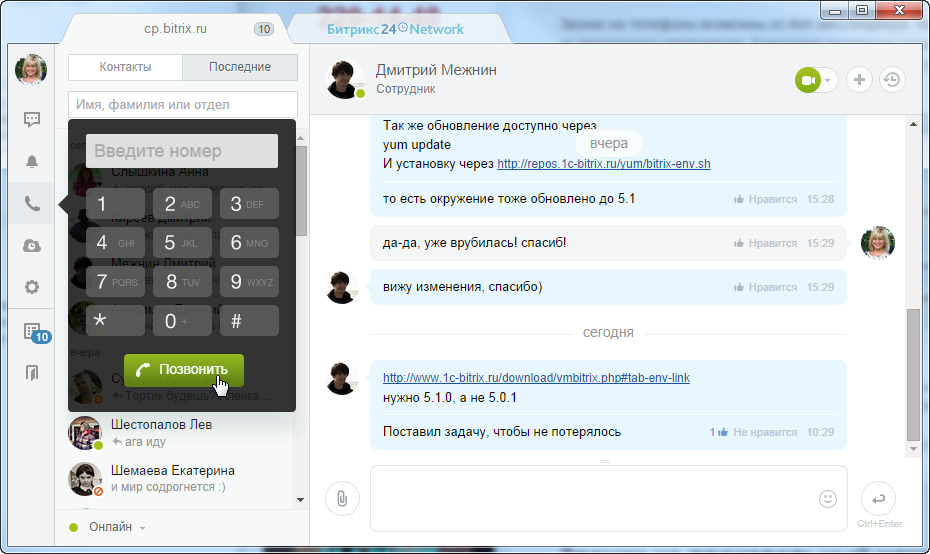Dial digit 6 MNO on keypad
Screen dimensions: 930x554
pyautogui.click(x=249, y=243)
